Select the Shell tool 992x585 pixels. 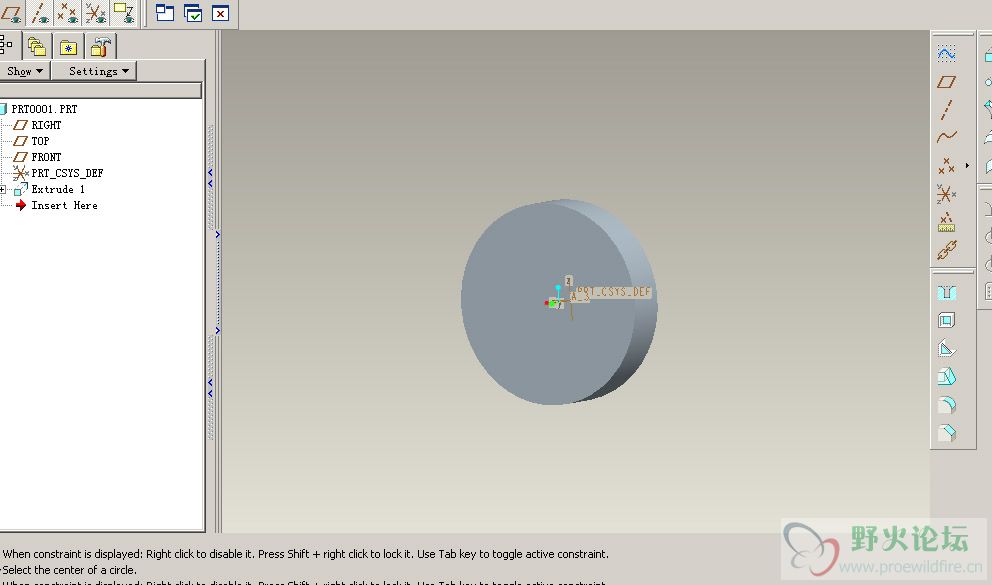946,320
